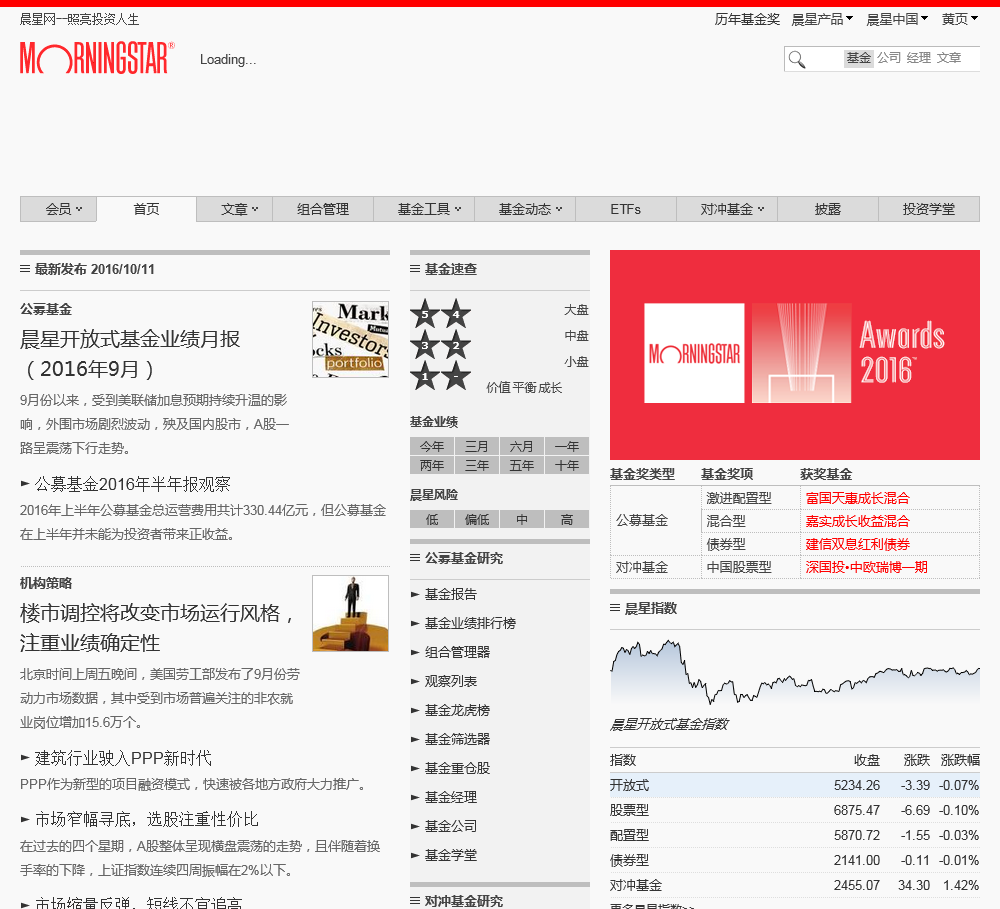Expand the 会员 navigation menu

point(59,209)
